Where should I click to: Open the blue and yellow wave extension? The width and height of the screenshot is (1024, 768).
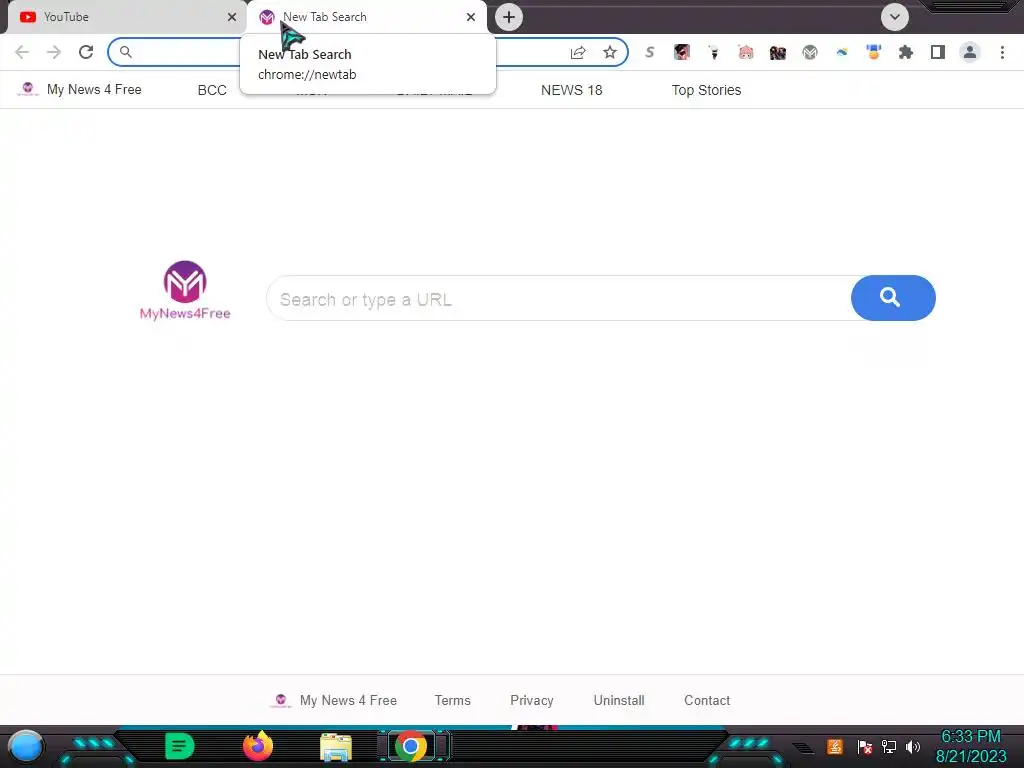click(842, 52)
